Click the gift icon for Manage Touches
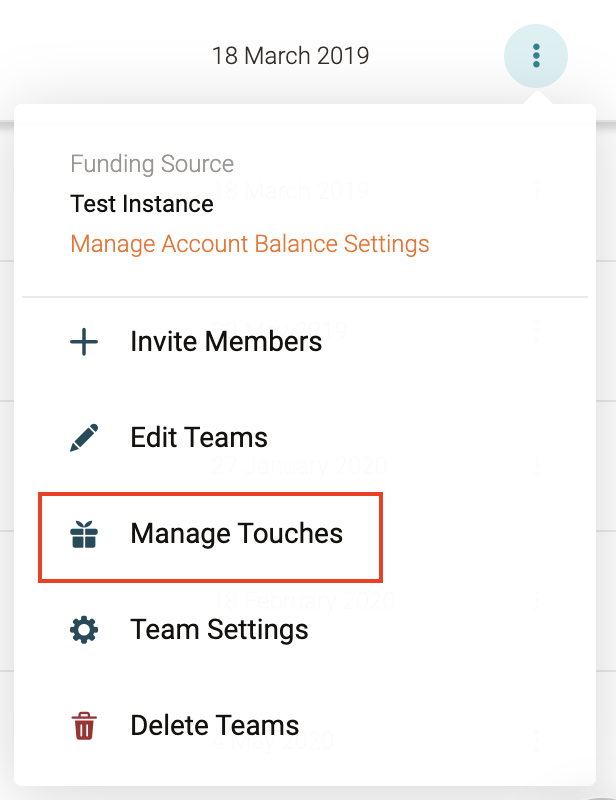The image size is (616, 800). (x=84, y=535)
